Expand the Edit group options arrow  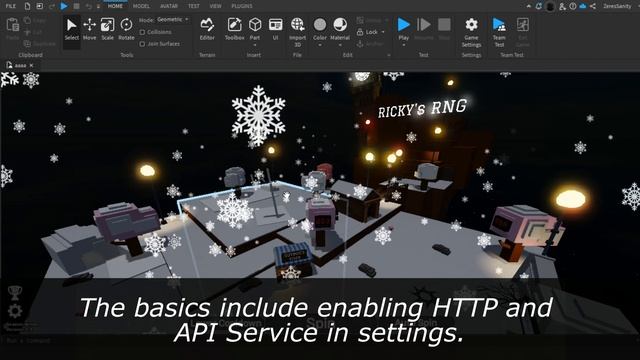[389, 55]
